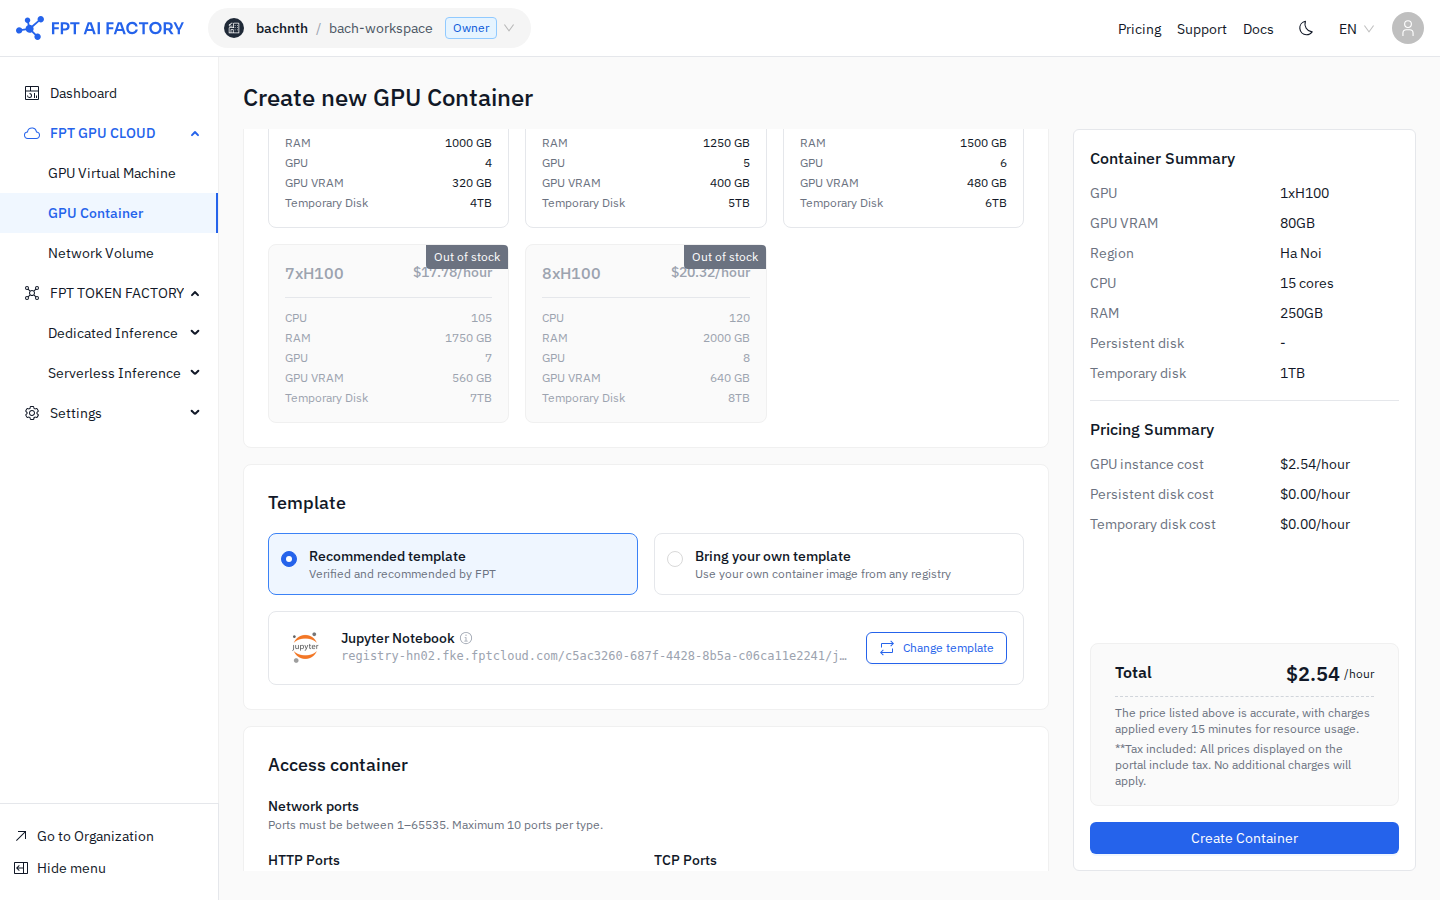Open the Docs link
This screenshot has height=900, width=1440.
point(1258,29)
